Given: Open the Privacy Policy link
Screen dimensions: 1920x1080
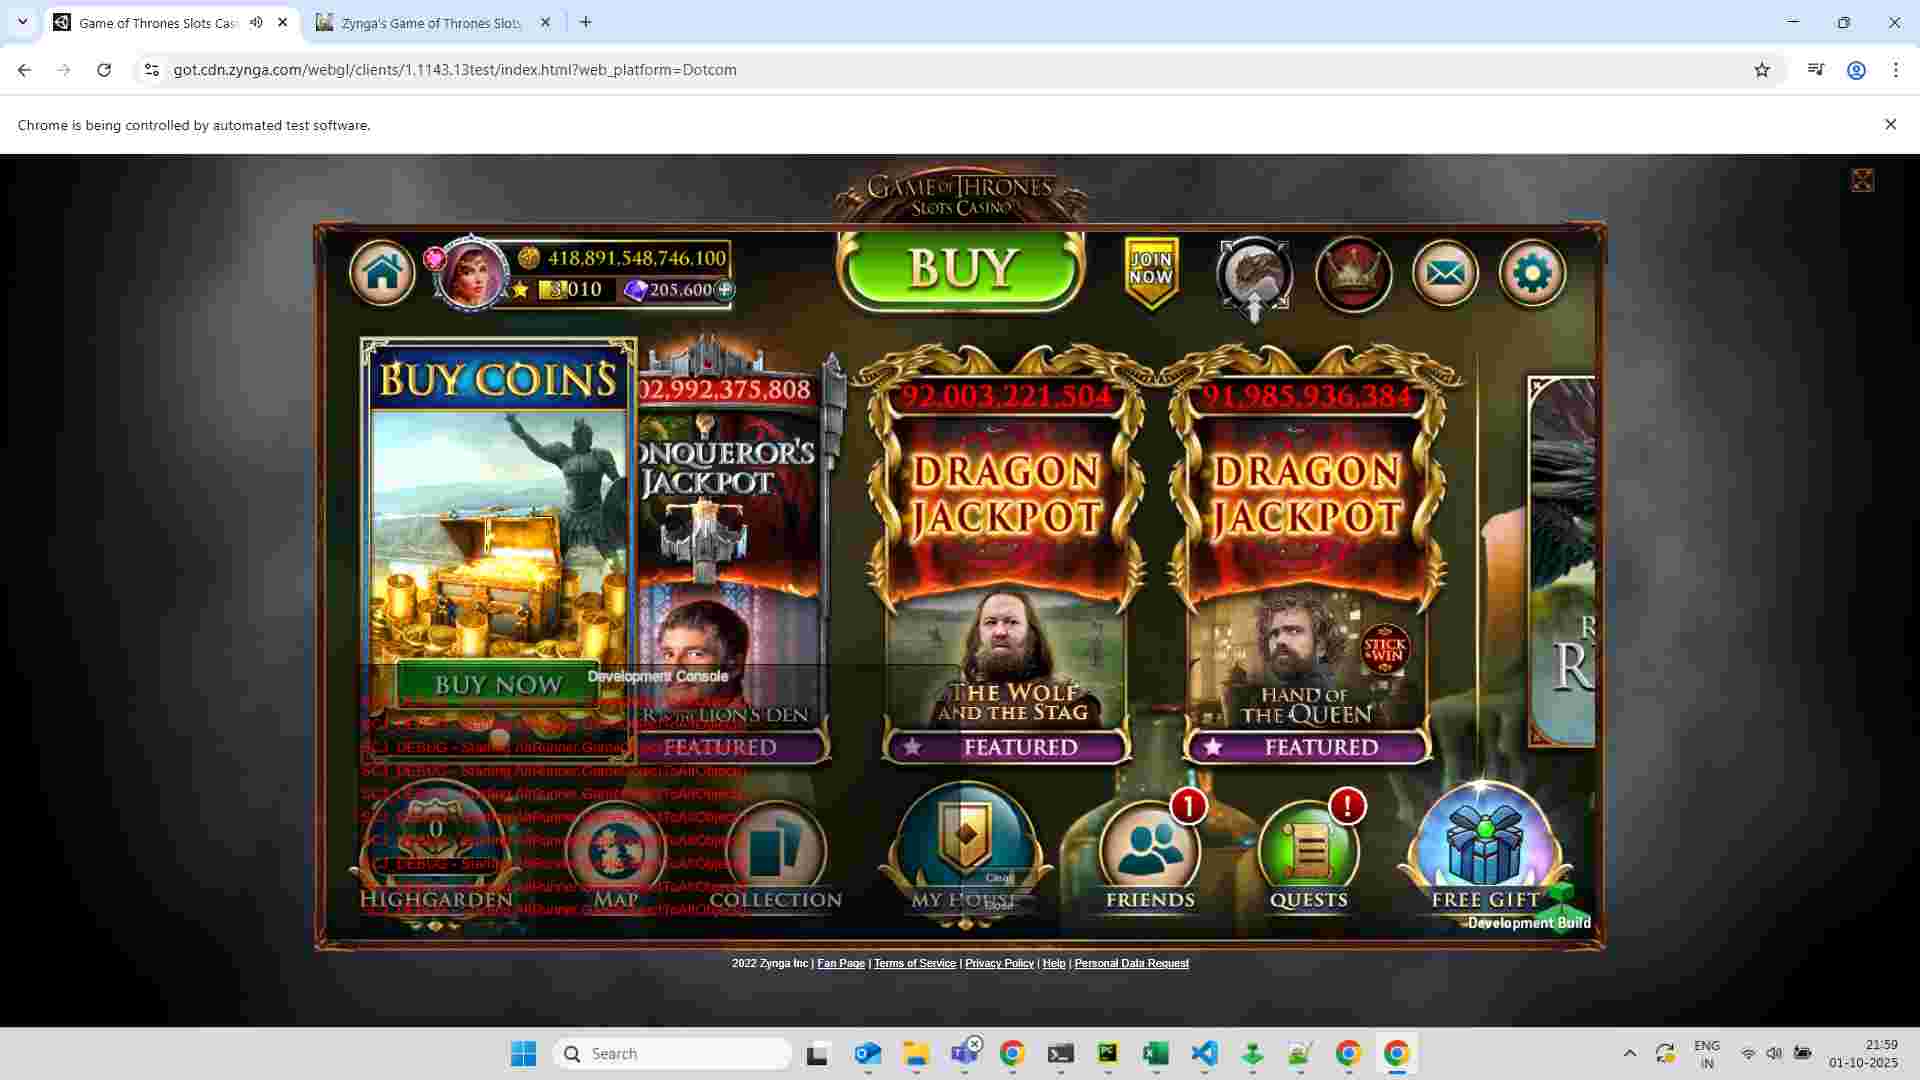Looking at the screenshot, I should click(x=998, y=963).
